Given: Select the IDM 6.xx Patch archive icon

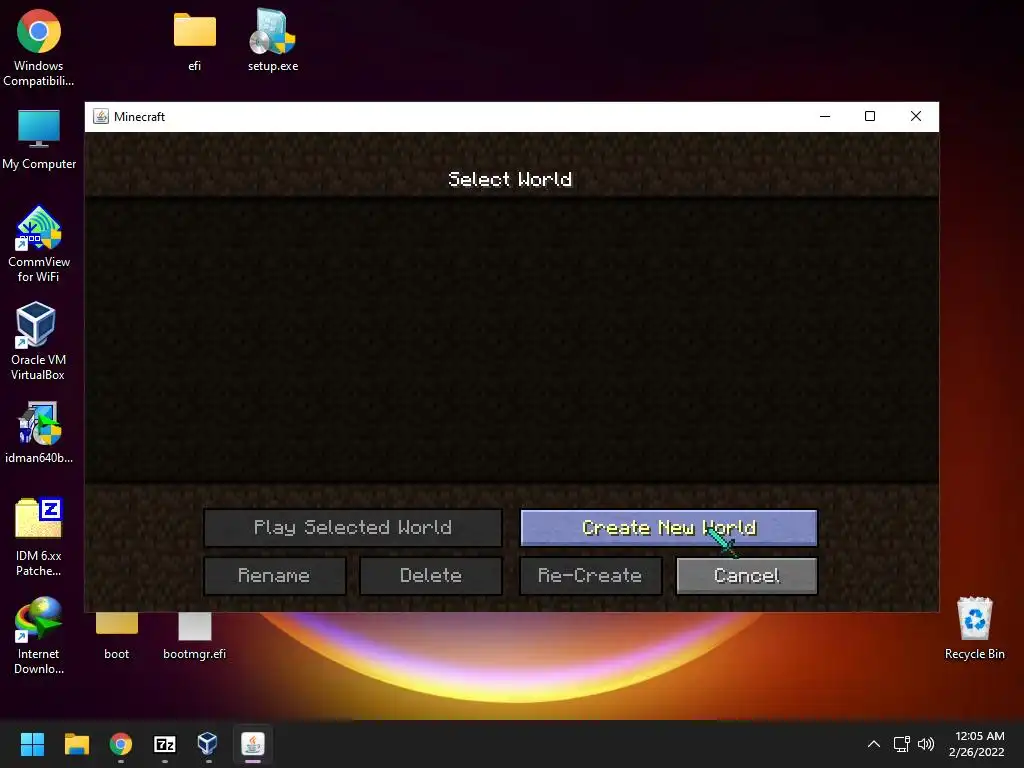Looking at the screenshot, I should 39,537.
